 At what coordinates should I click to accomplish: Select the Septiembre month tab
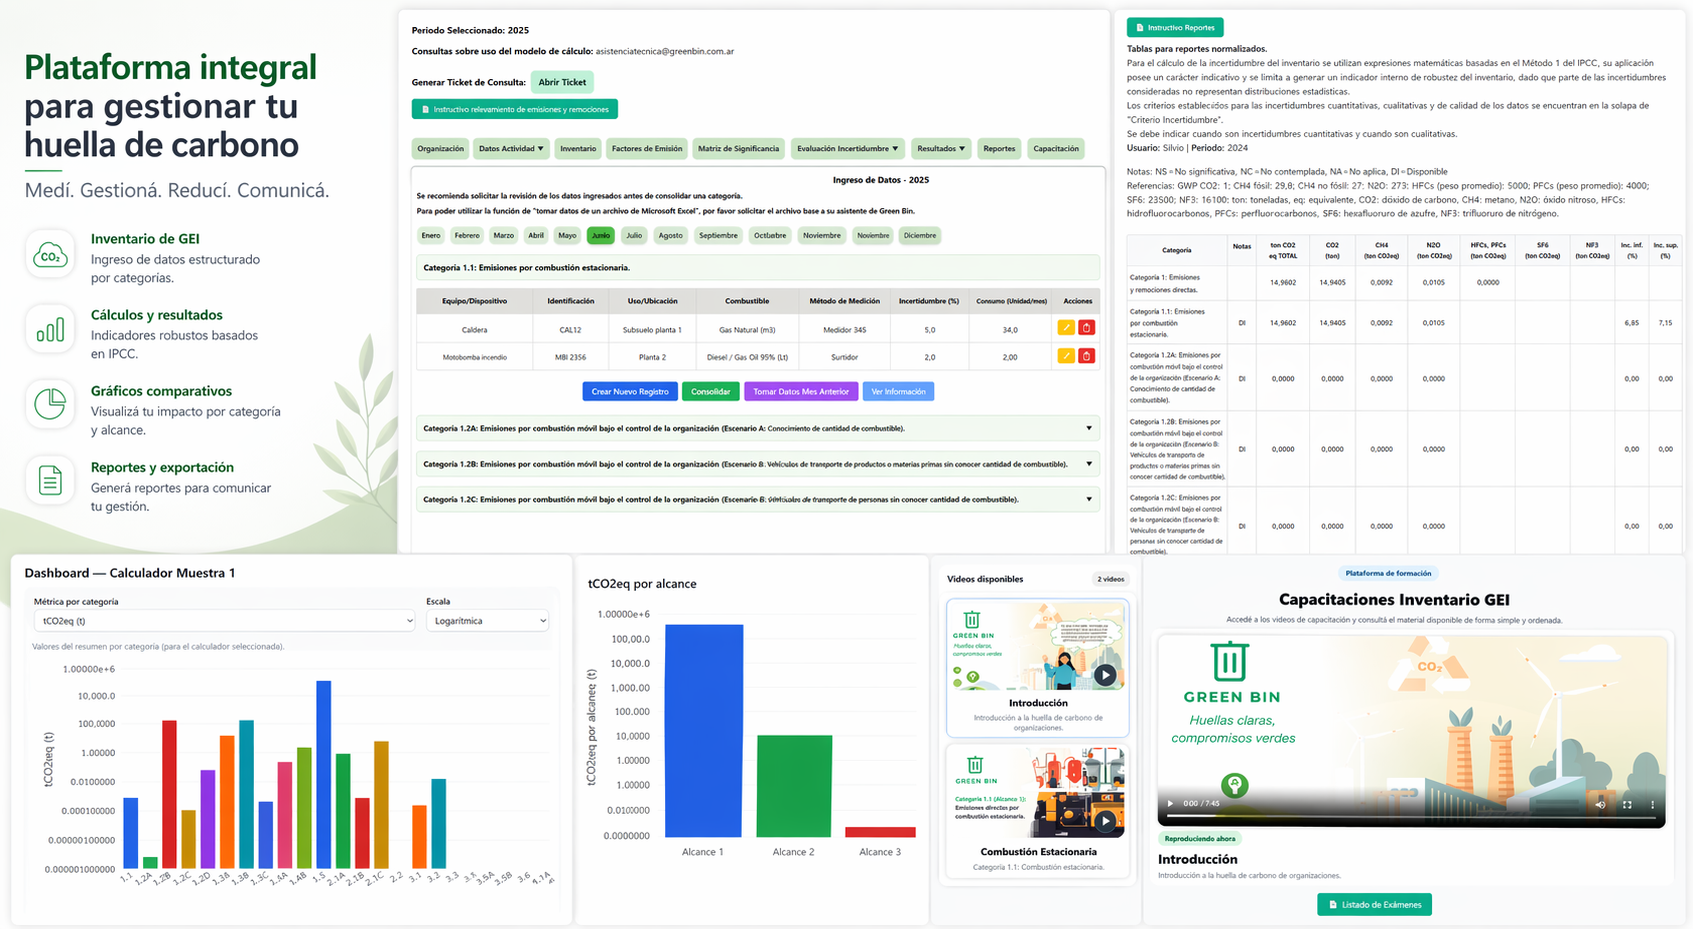[x=718, y=236]
